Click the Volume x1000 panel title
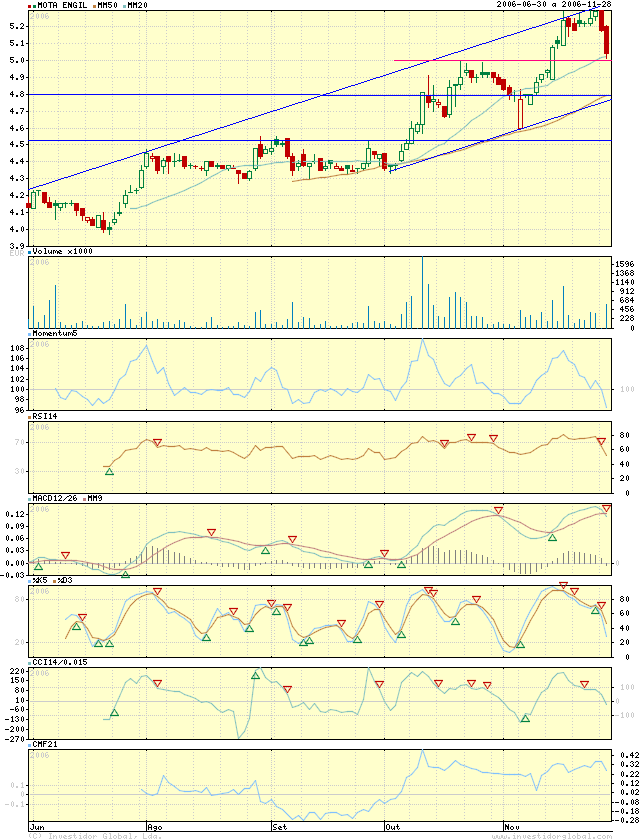Image resolution: width=640 pixels, height=840 pixels. tap(62, 251)
